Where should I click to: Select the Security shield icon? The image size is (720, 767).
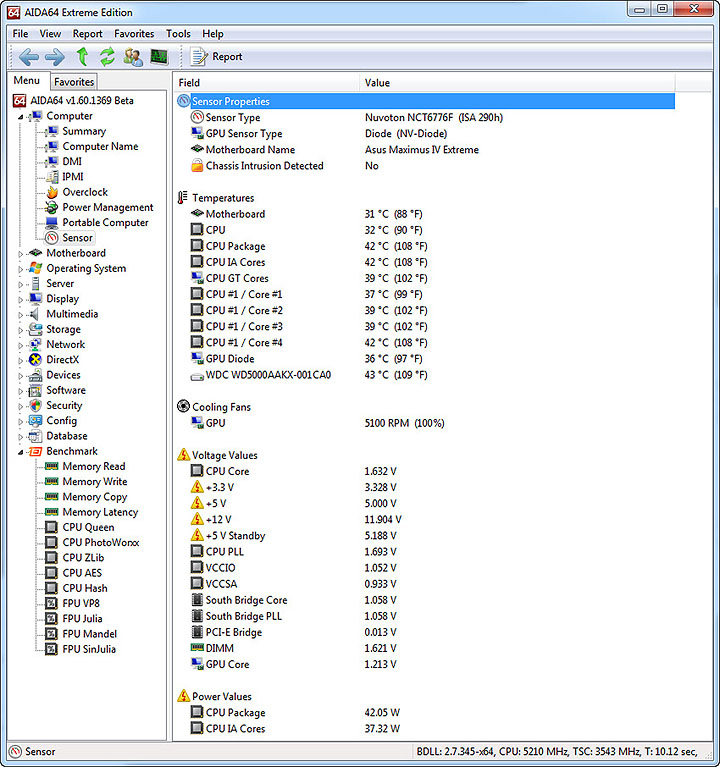[x=35, y=406]
